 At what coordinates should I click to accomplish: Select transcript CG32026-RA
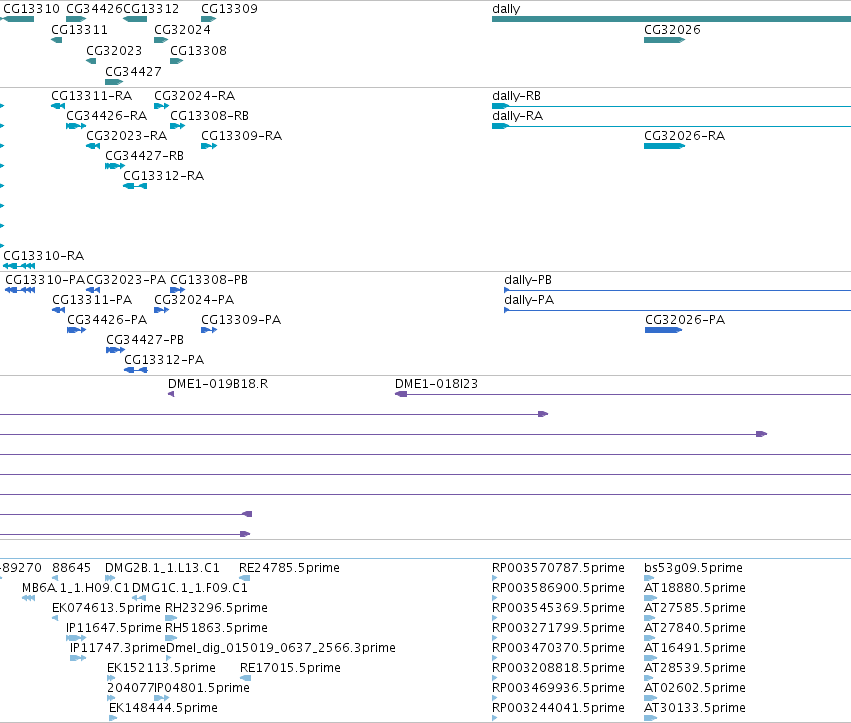664,146
